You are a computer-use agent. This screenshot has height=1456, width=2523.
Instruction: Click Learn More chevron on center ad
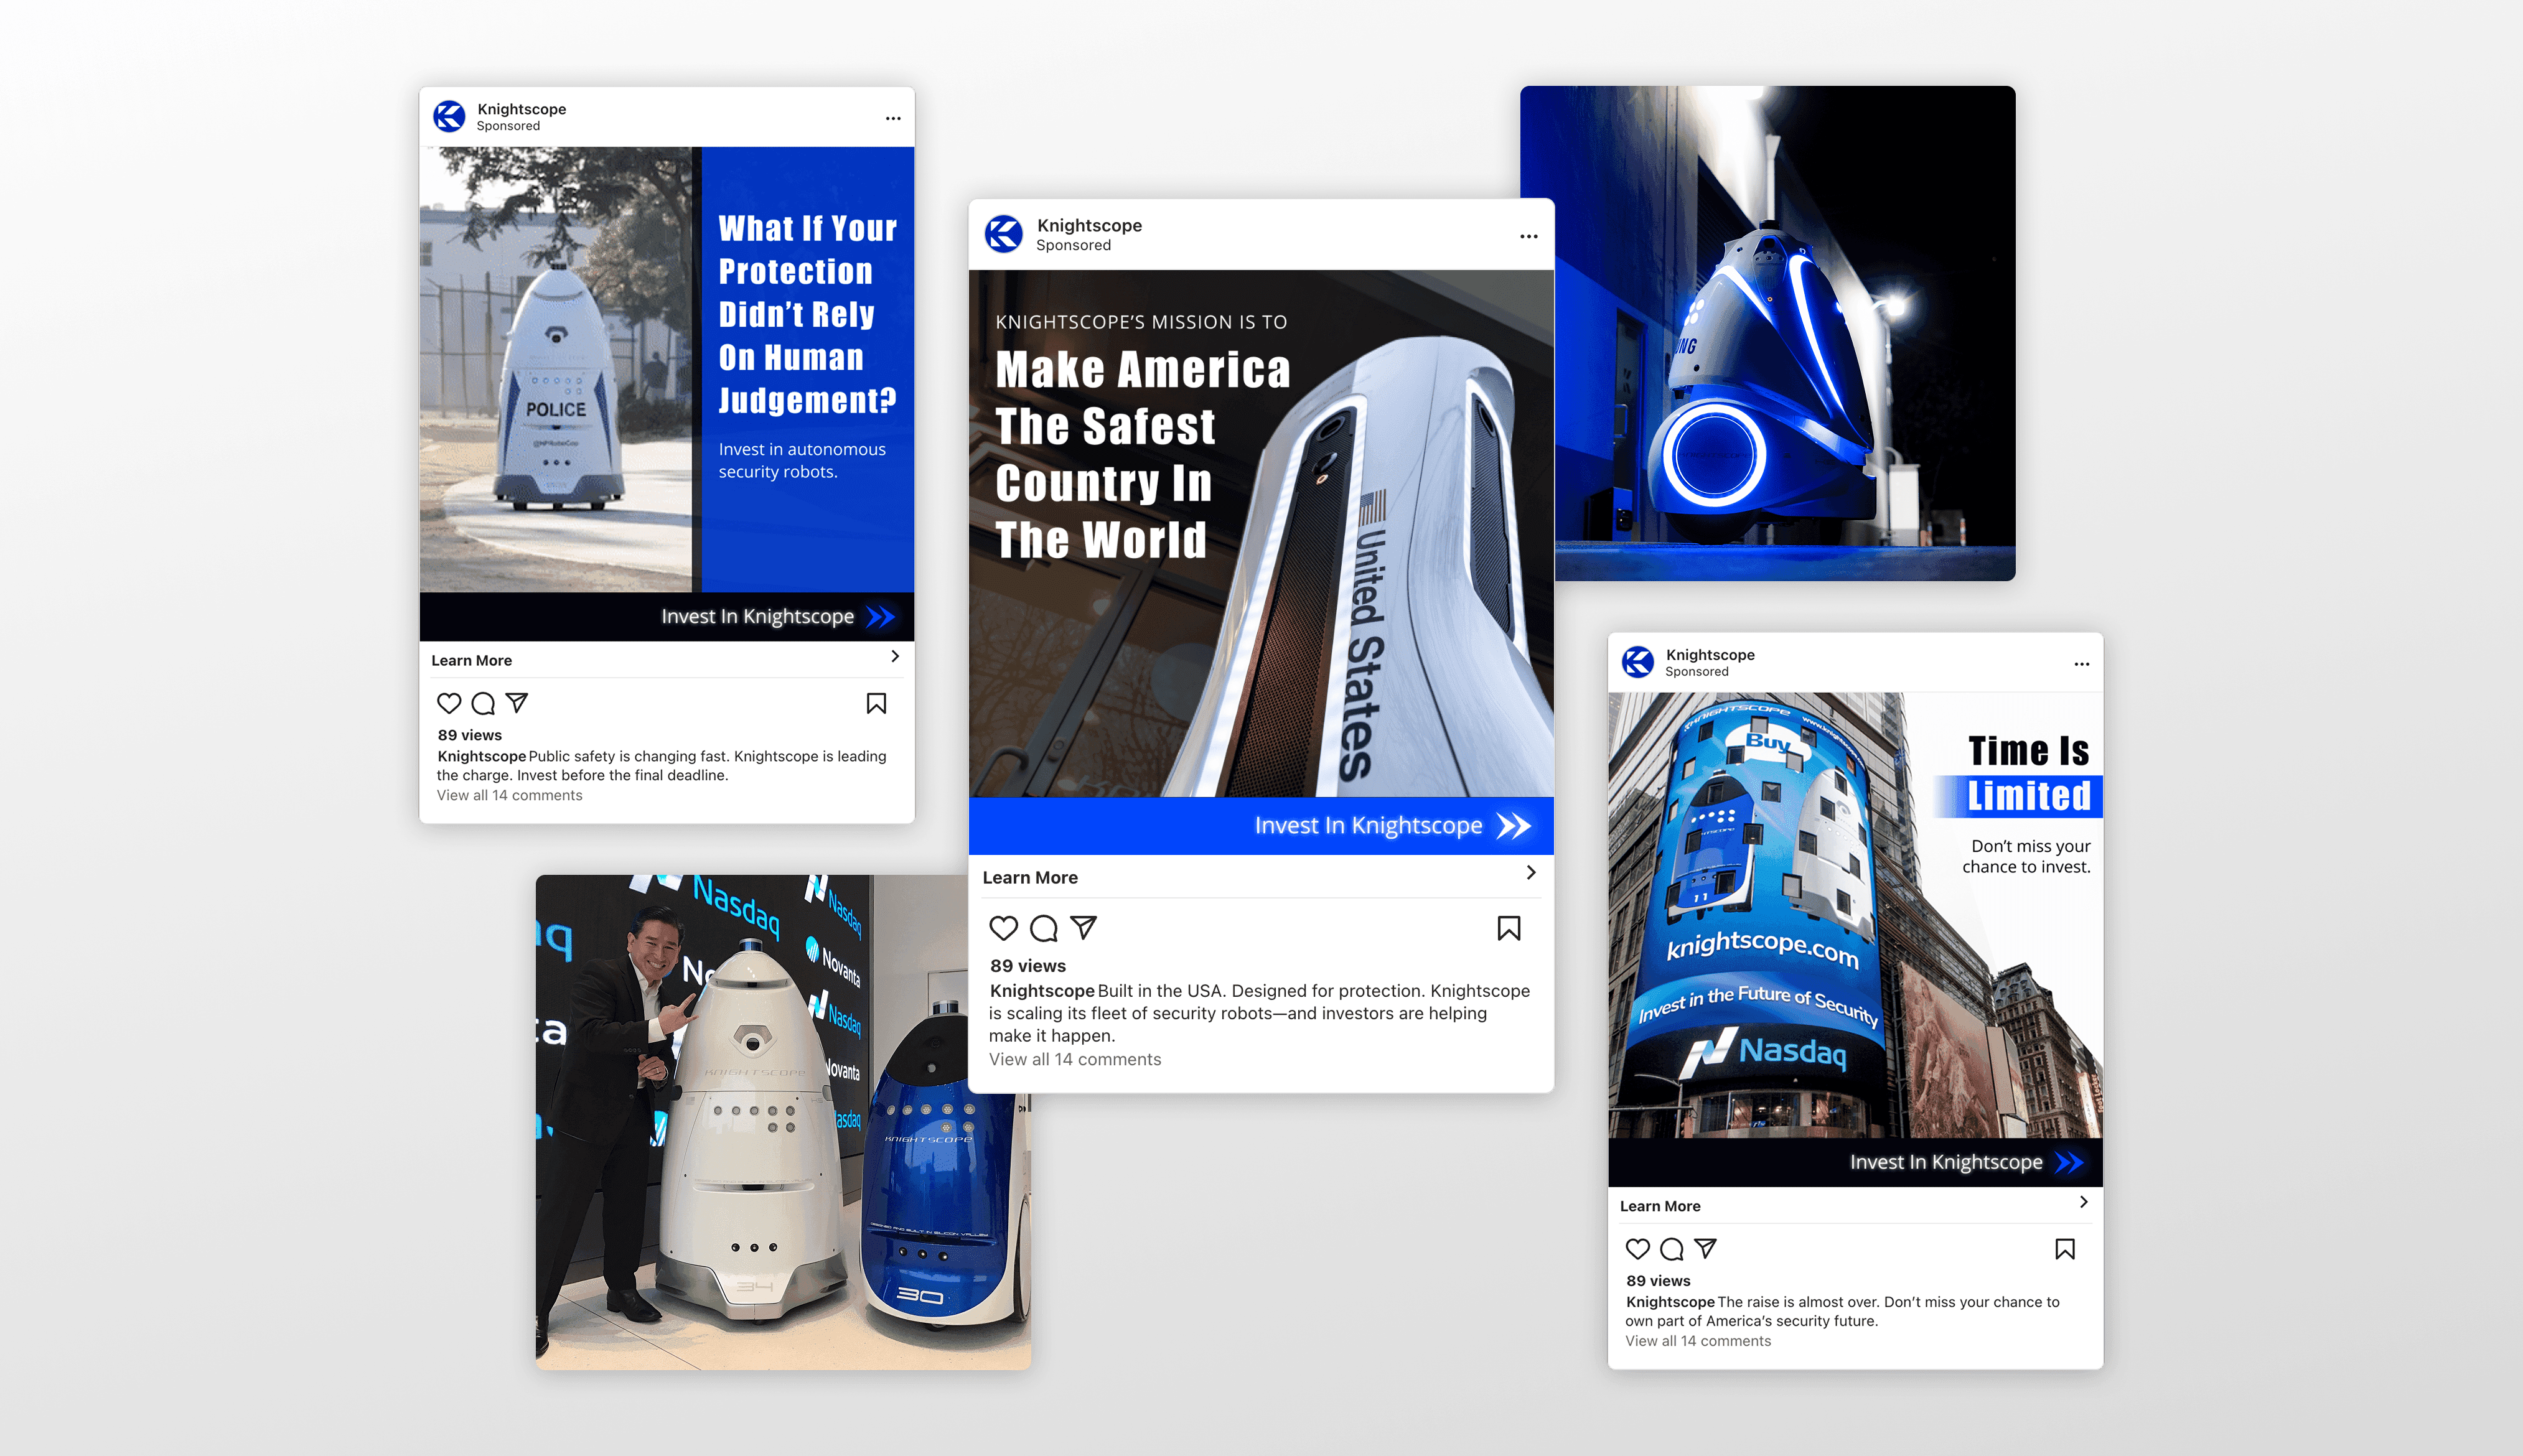tap(1531, 873)
